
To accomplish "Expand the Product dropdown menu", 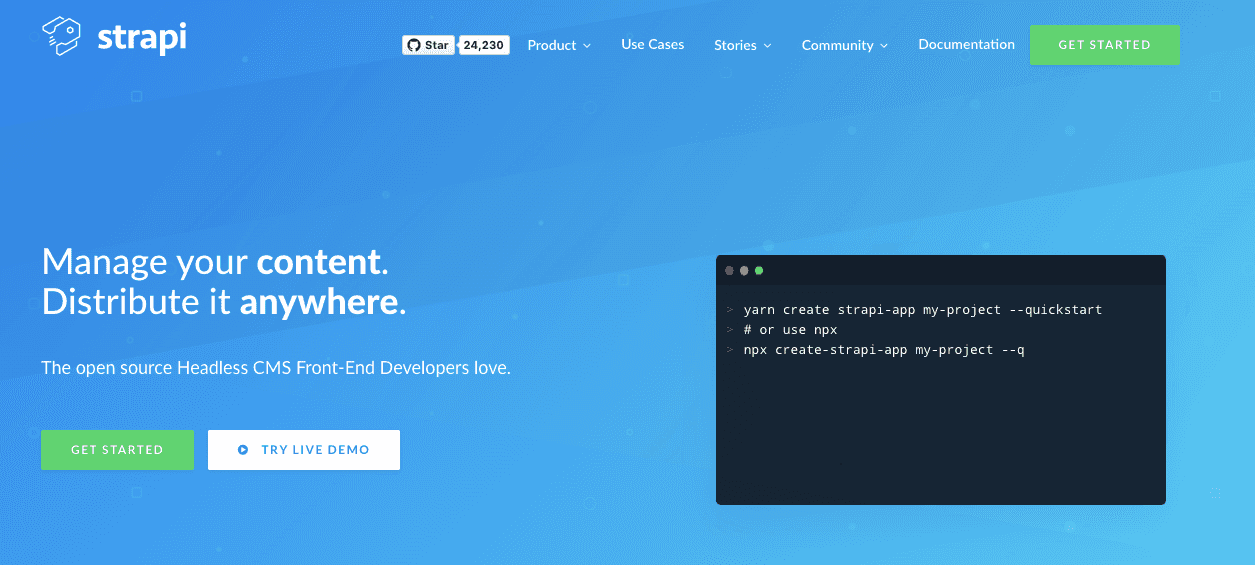I will (x=559, y=45).
